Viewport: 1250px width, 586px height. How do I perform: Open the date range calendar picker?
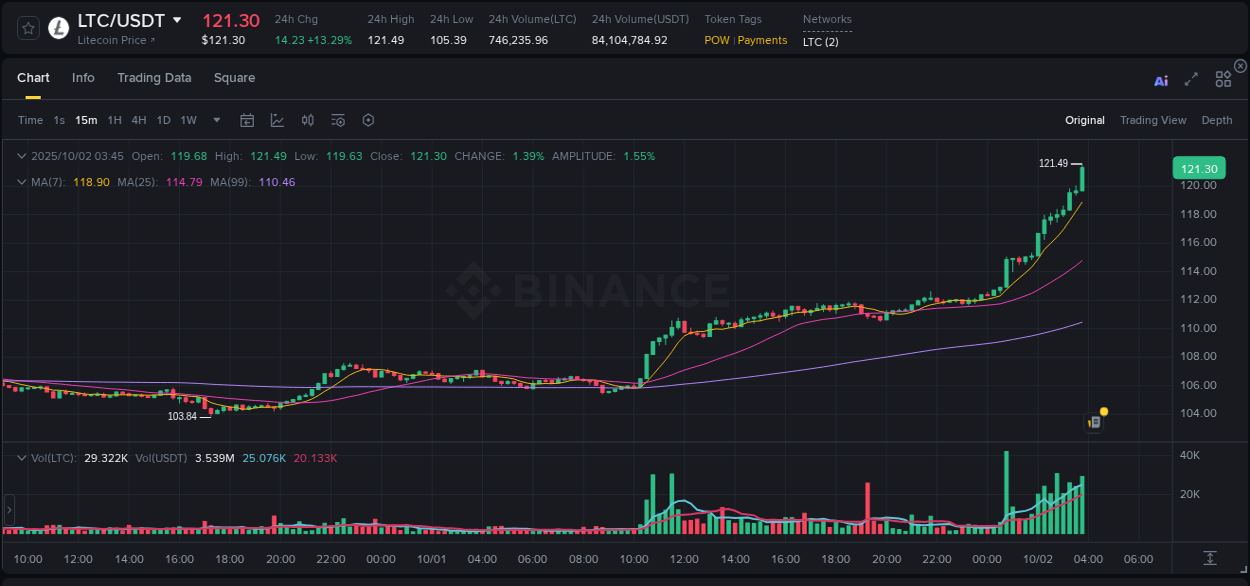(247, 120)
